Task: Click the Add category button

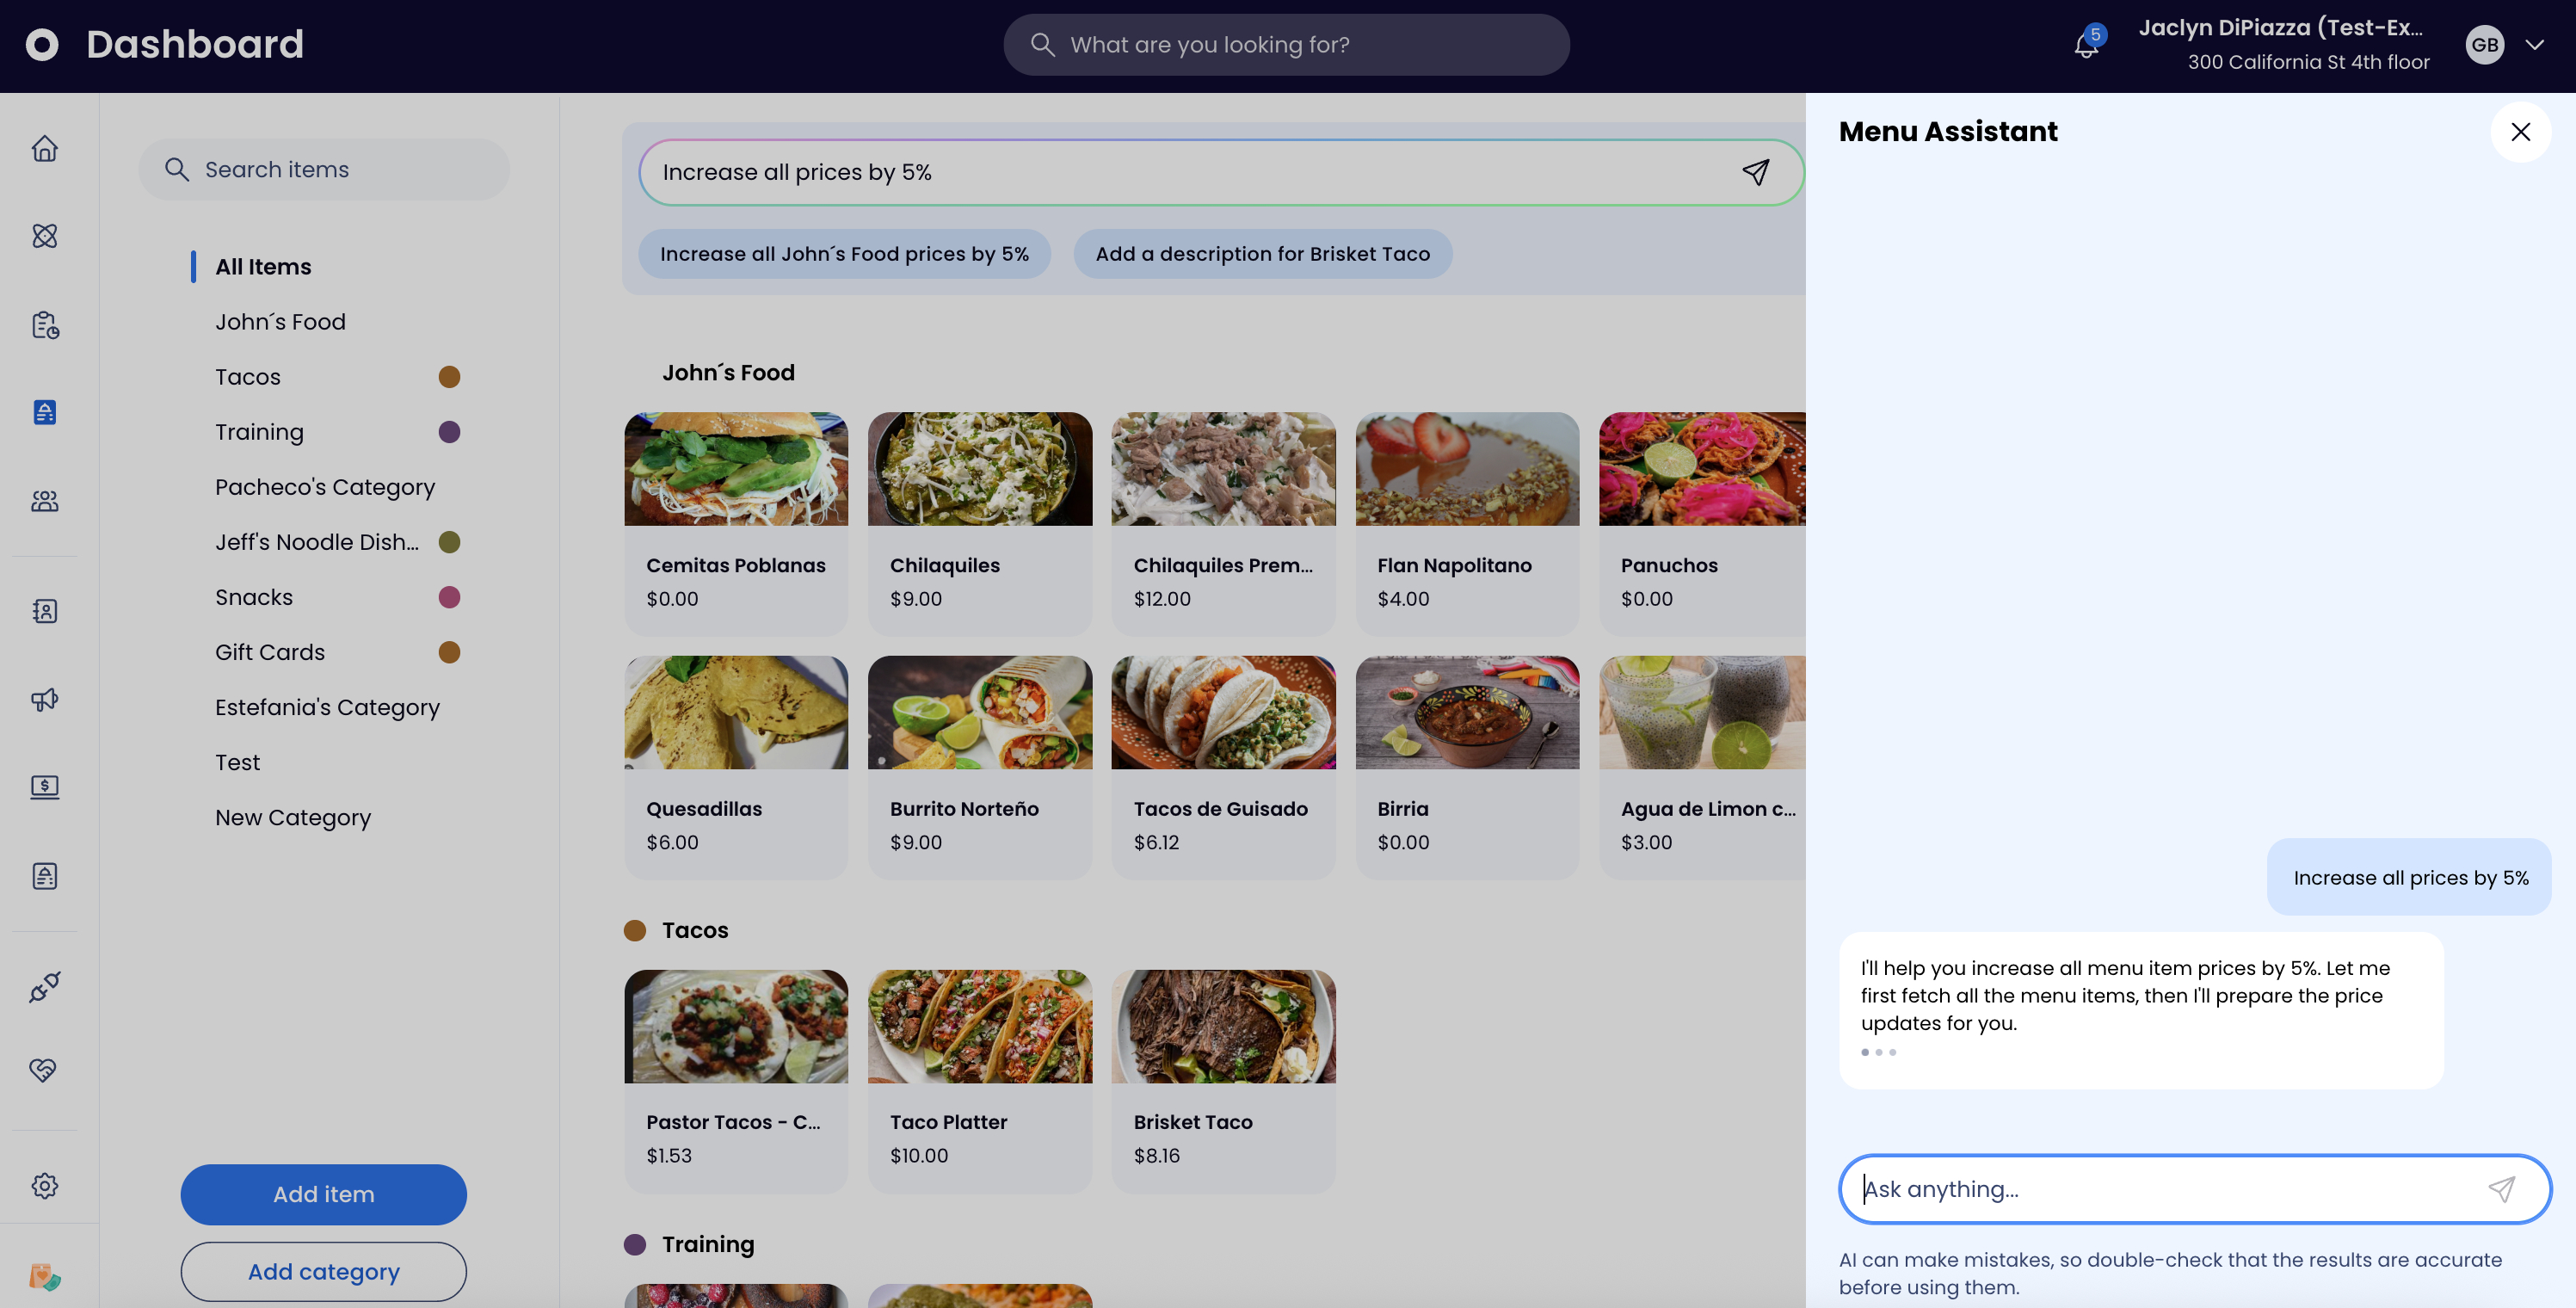Action: click(323, 1271)
